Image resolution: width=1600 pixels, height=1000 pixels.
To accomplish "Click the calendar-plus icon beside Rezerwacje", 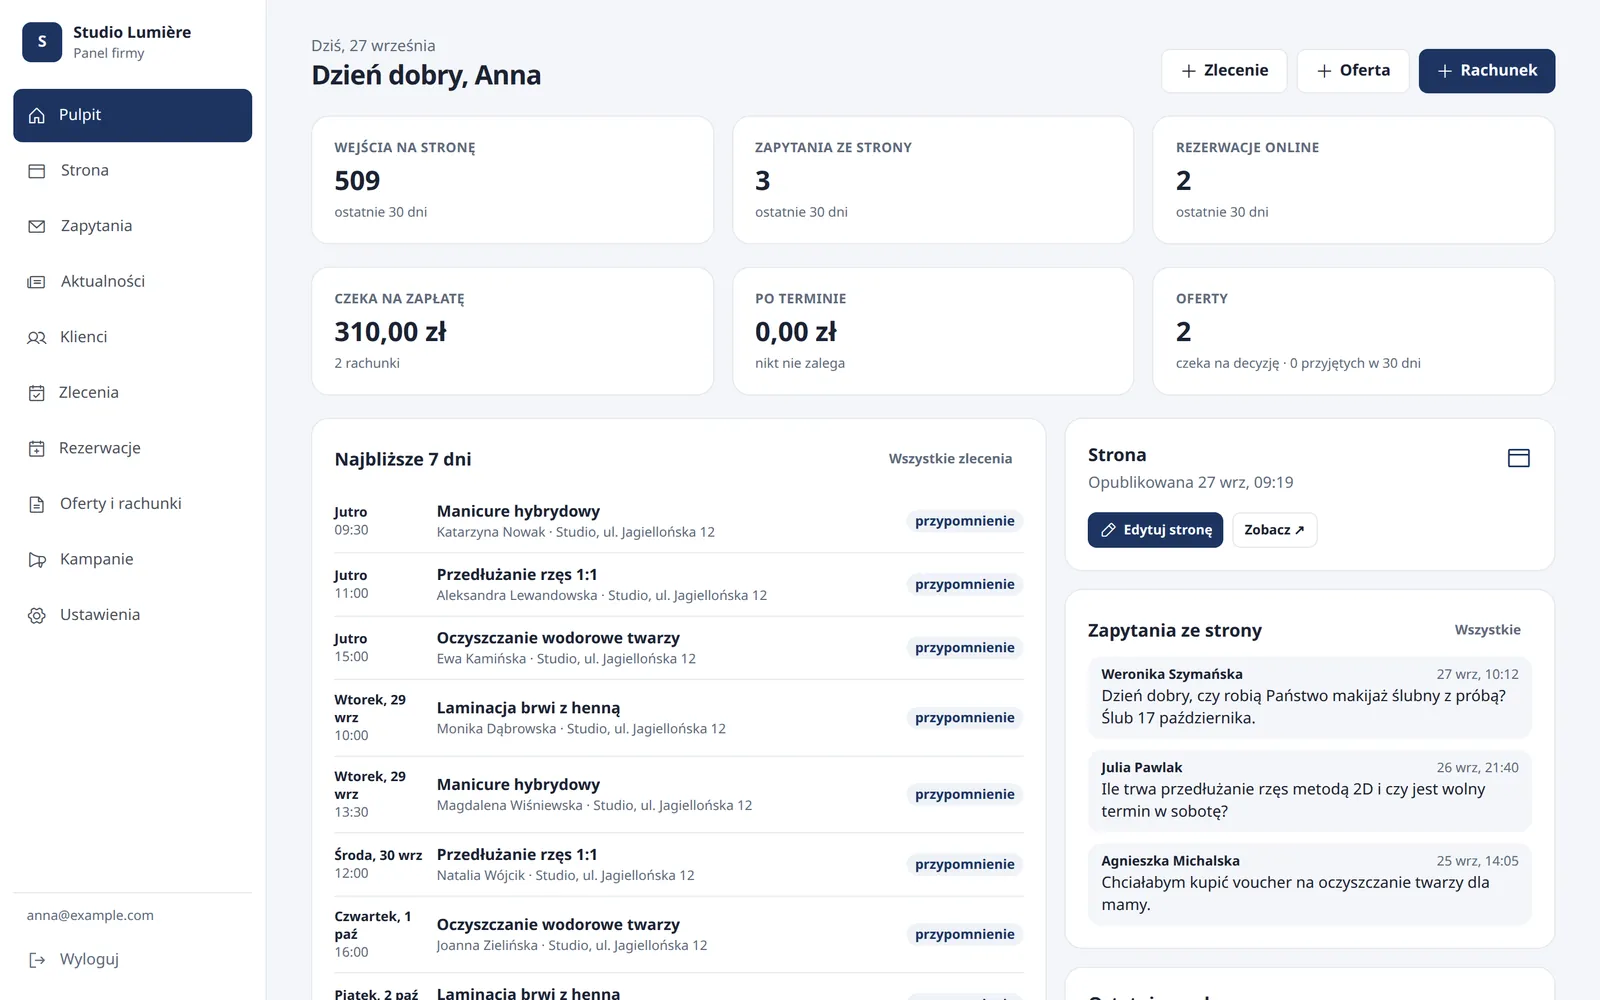I will tap(37, 448).
